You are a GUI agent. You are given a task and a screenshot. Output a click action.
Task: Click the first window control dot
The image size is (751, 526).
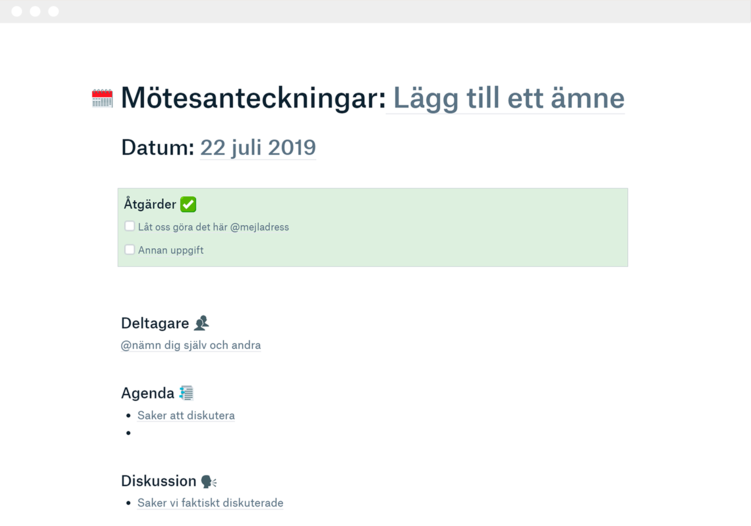[17, 11]
